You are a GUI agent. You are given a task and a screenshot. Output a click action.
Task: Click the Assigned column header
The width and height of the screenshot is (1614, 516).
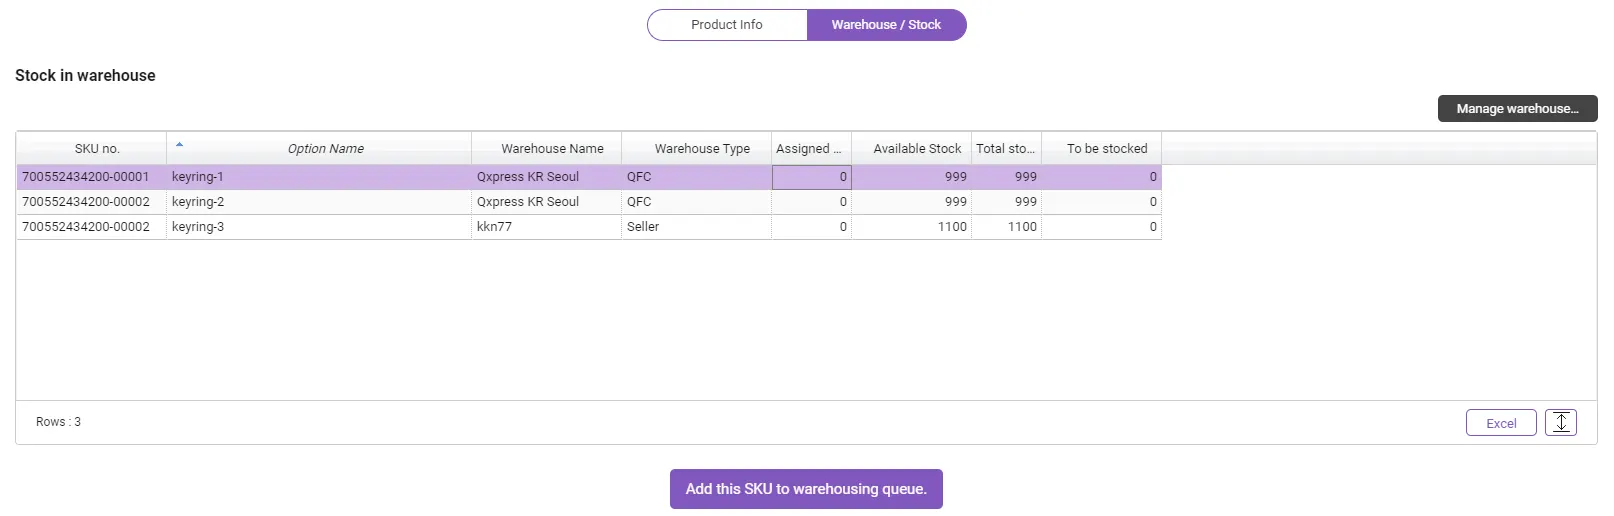pyautogui.click(x=809, y=149)
